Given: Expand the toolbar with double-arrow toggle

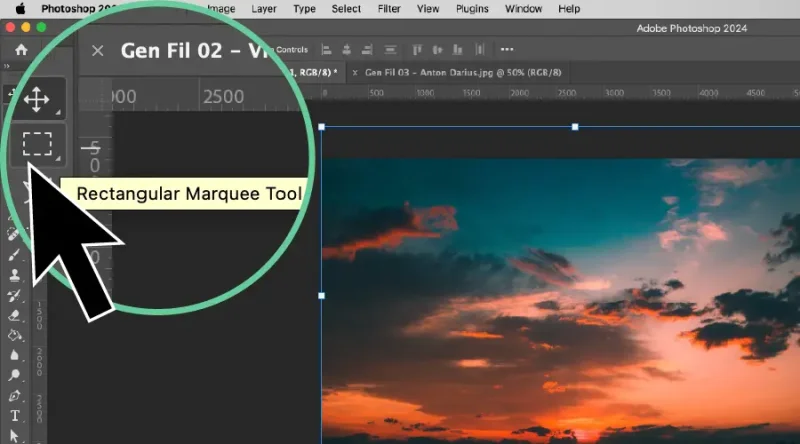Looking at the screenshot, I should 7,66.
